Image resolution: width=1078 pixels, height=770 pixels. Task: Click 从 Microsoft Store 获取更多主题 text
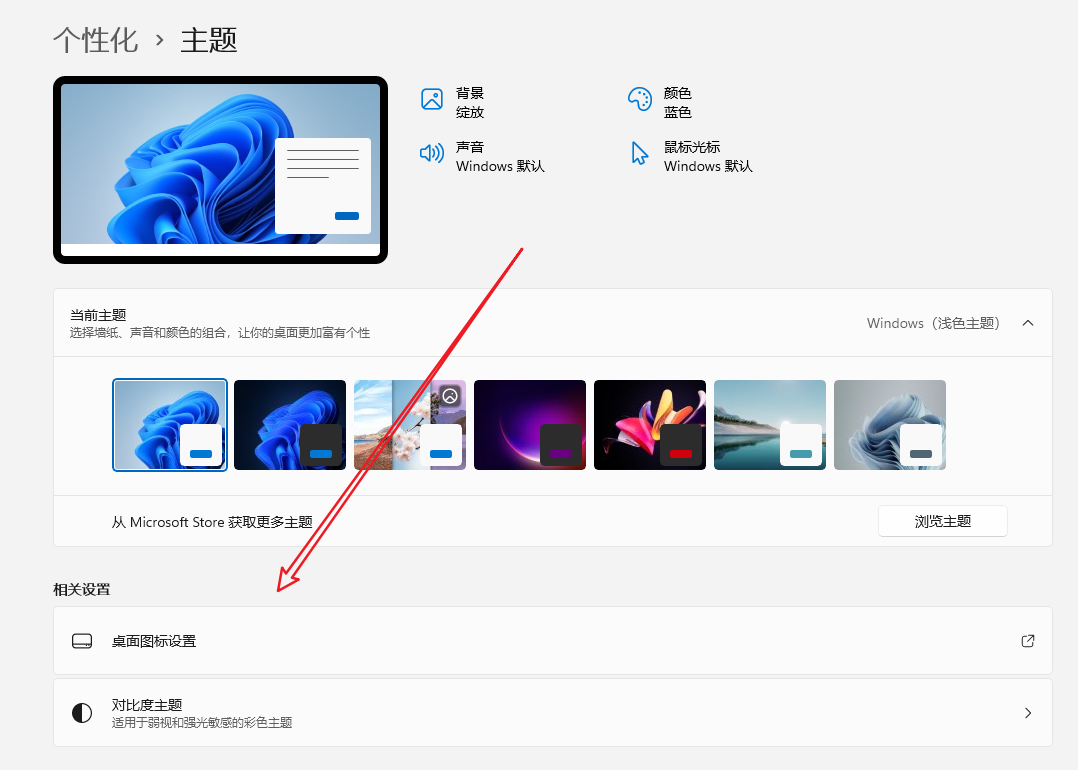point(212,522)
